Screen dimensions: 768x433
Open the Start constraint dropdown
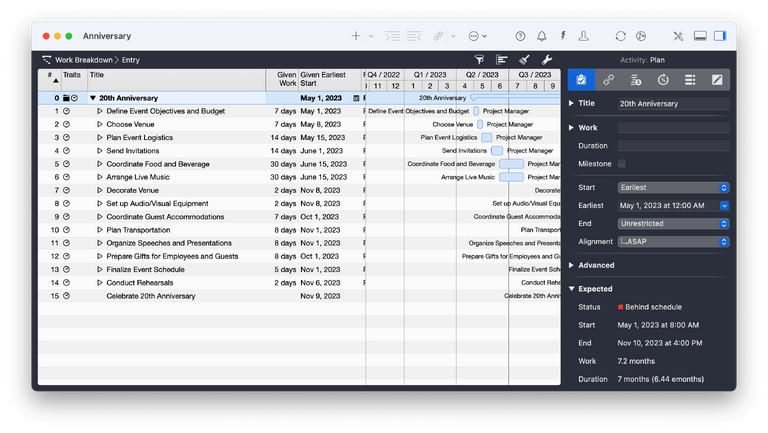pyautogui.click(x=673, y=187)
